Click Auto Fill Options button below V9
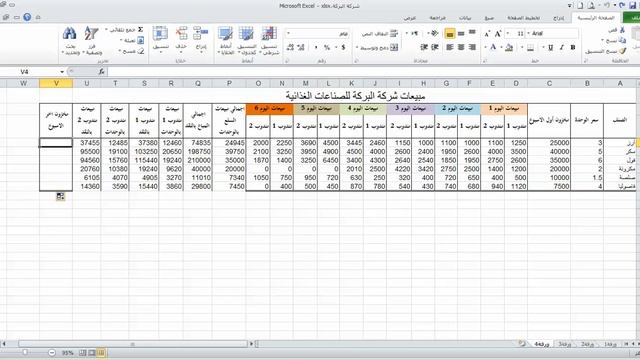The height and width of the screenshot is (360, 640). [x=60, y=197]
